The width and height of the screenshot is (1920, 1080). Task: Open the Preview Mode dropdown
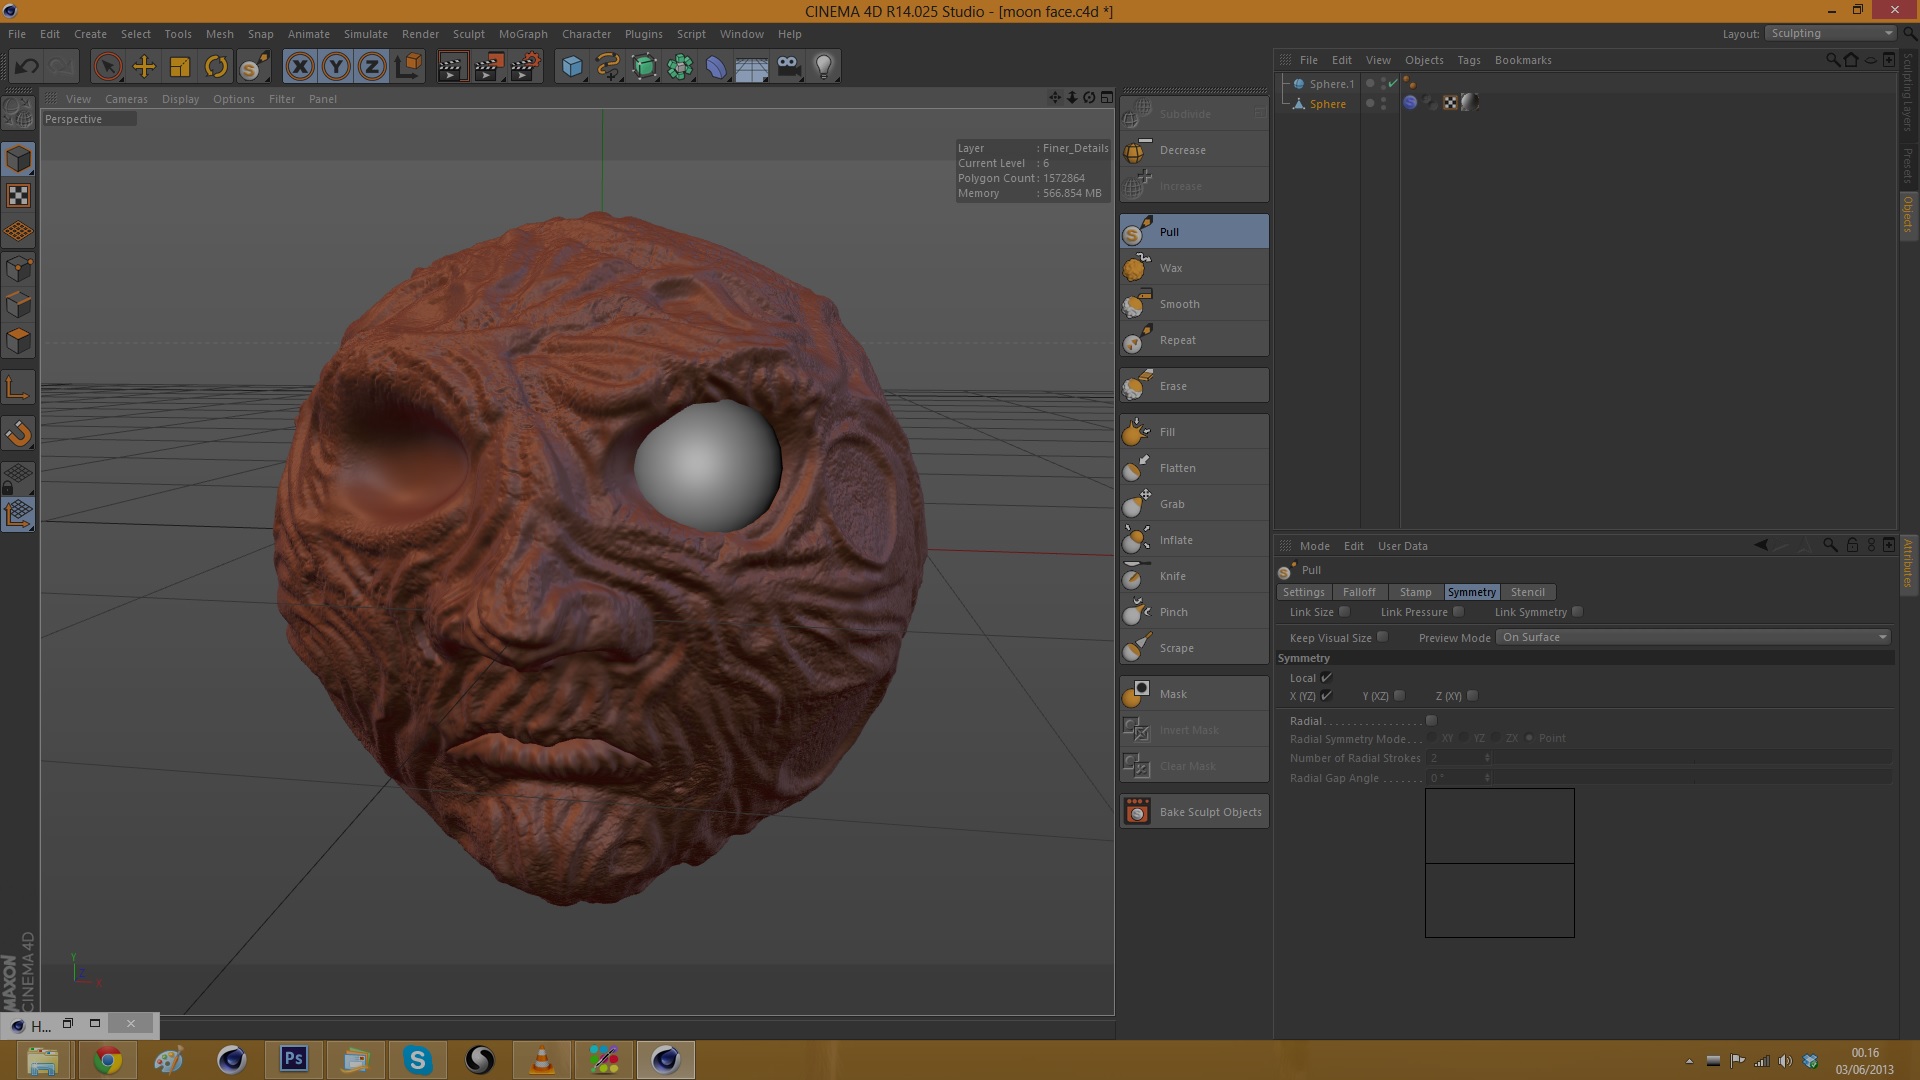1693,637
